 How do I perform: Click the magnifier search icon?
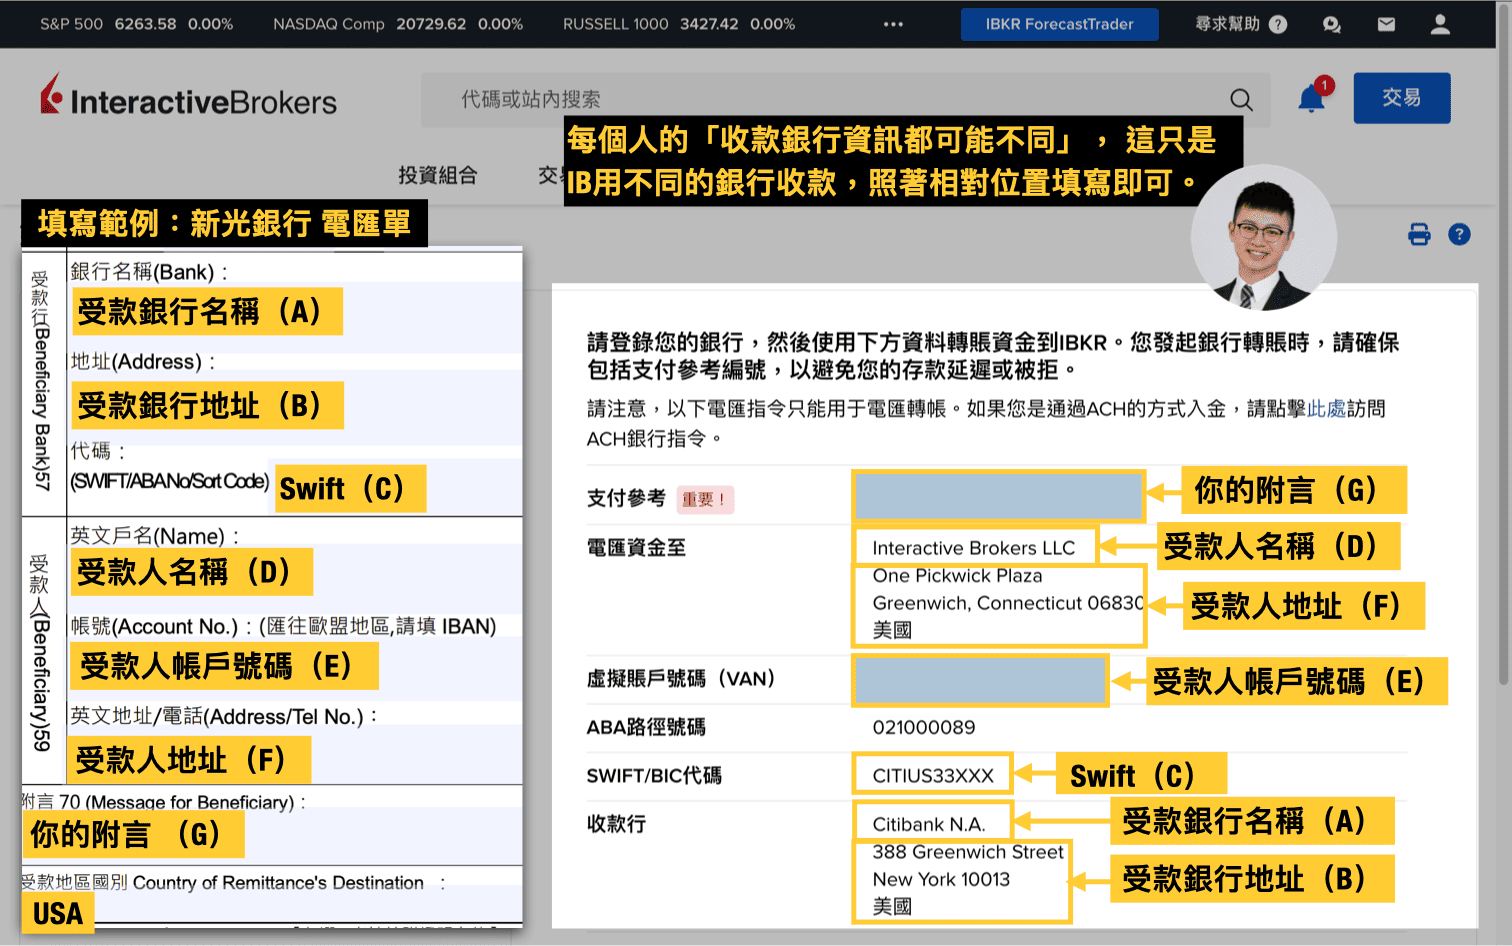point(1241,99)
